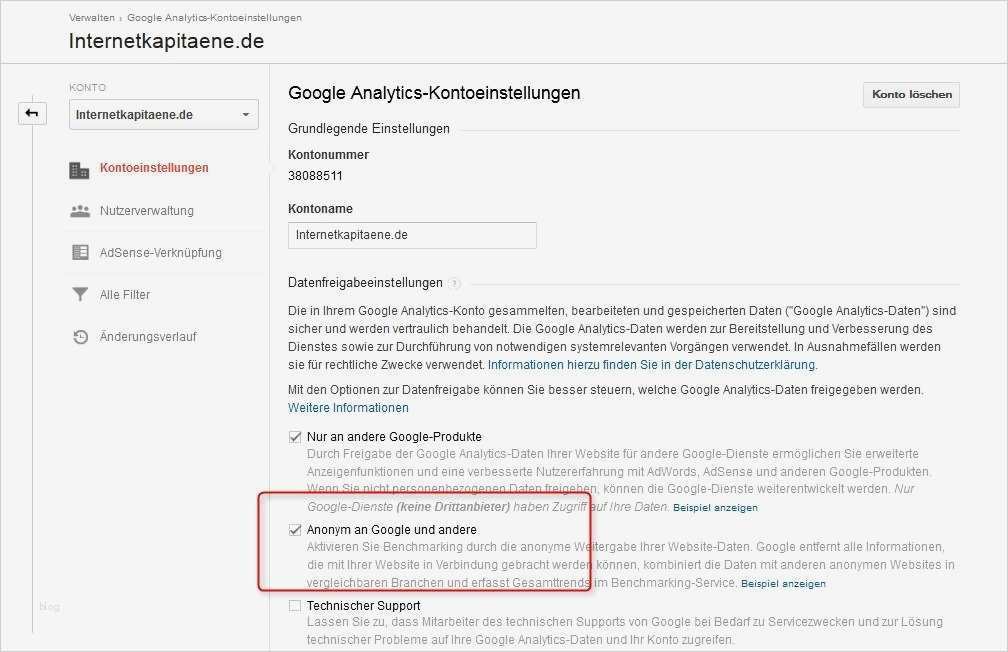Enable the Technischer Support checkbox

(295, 605)
